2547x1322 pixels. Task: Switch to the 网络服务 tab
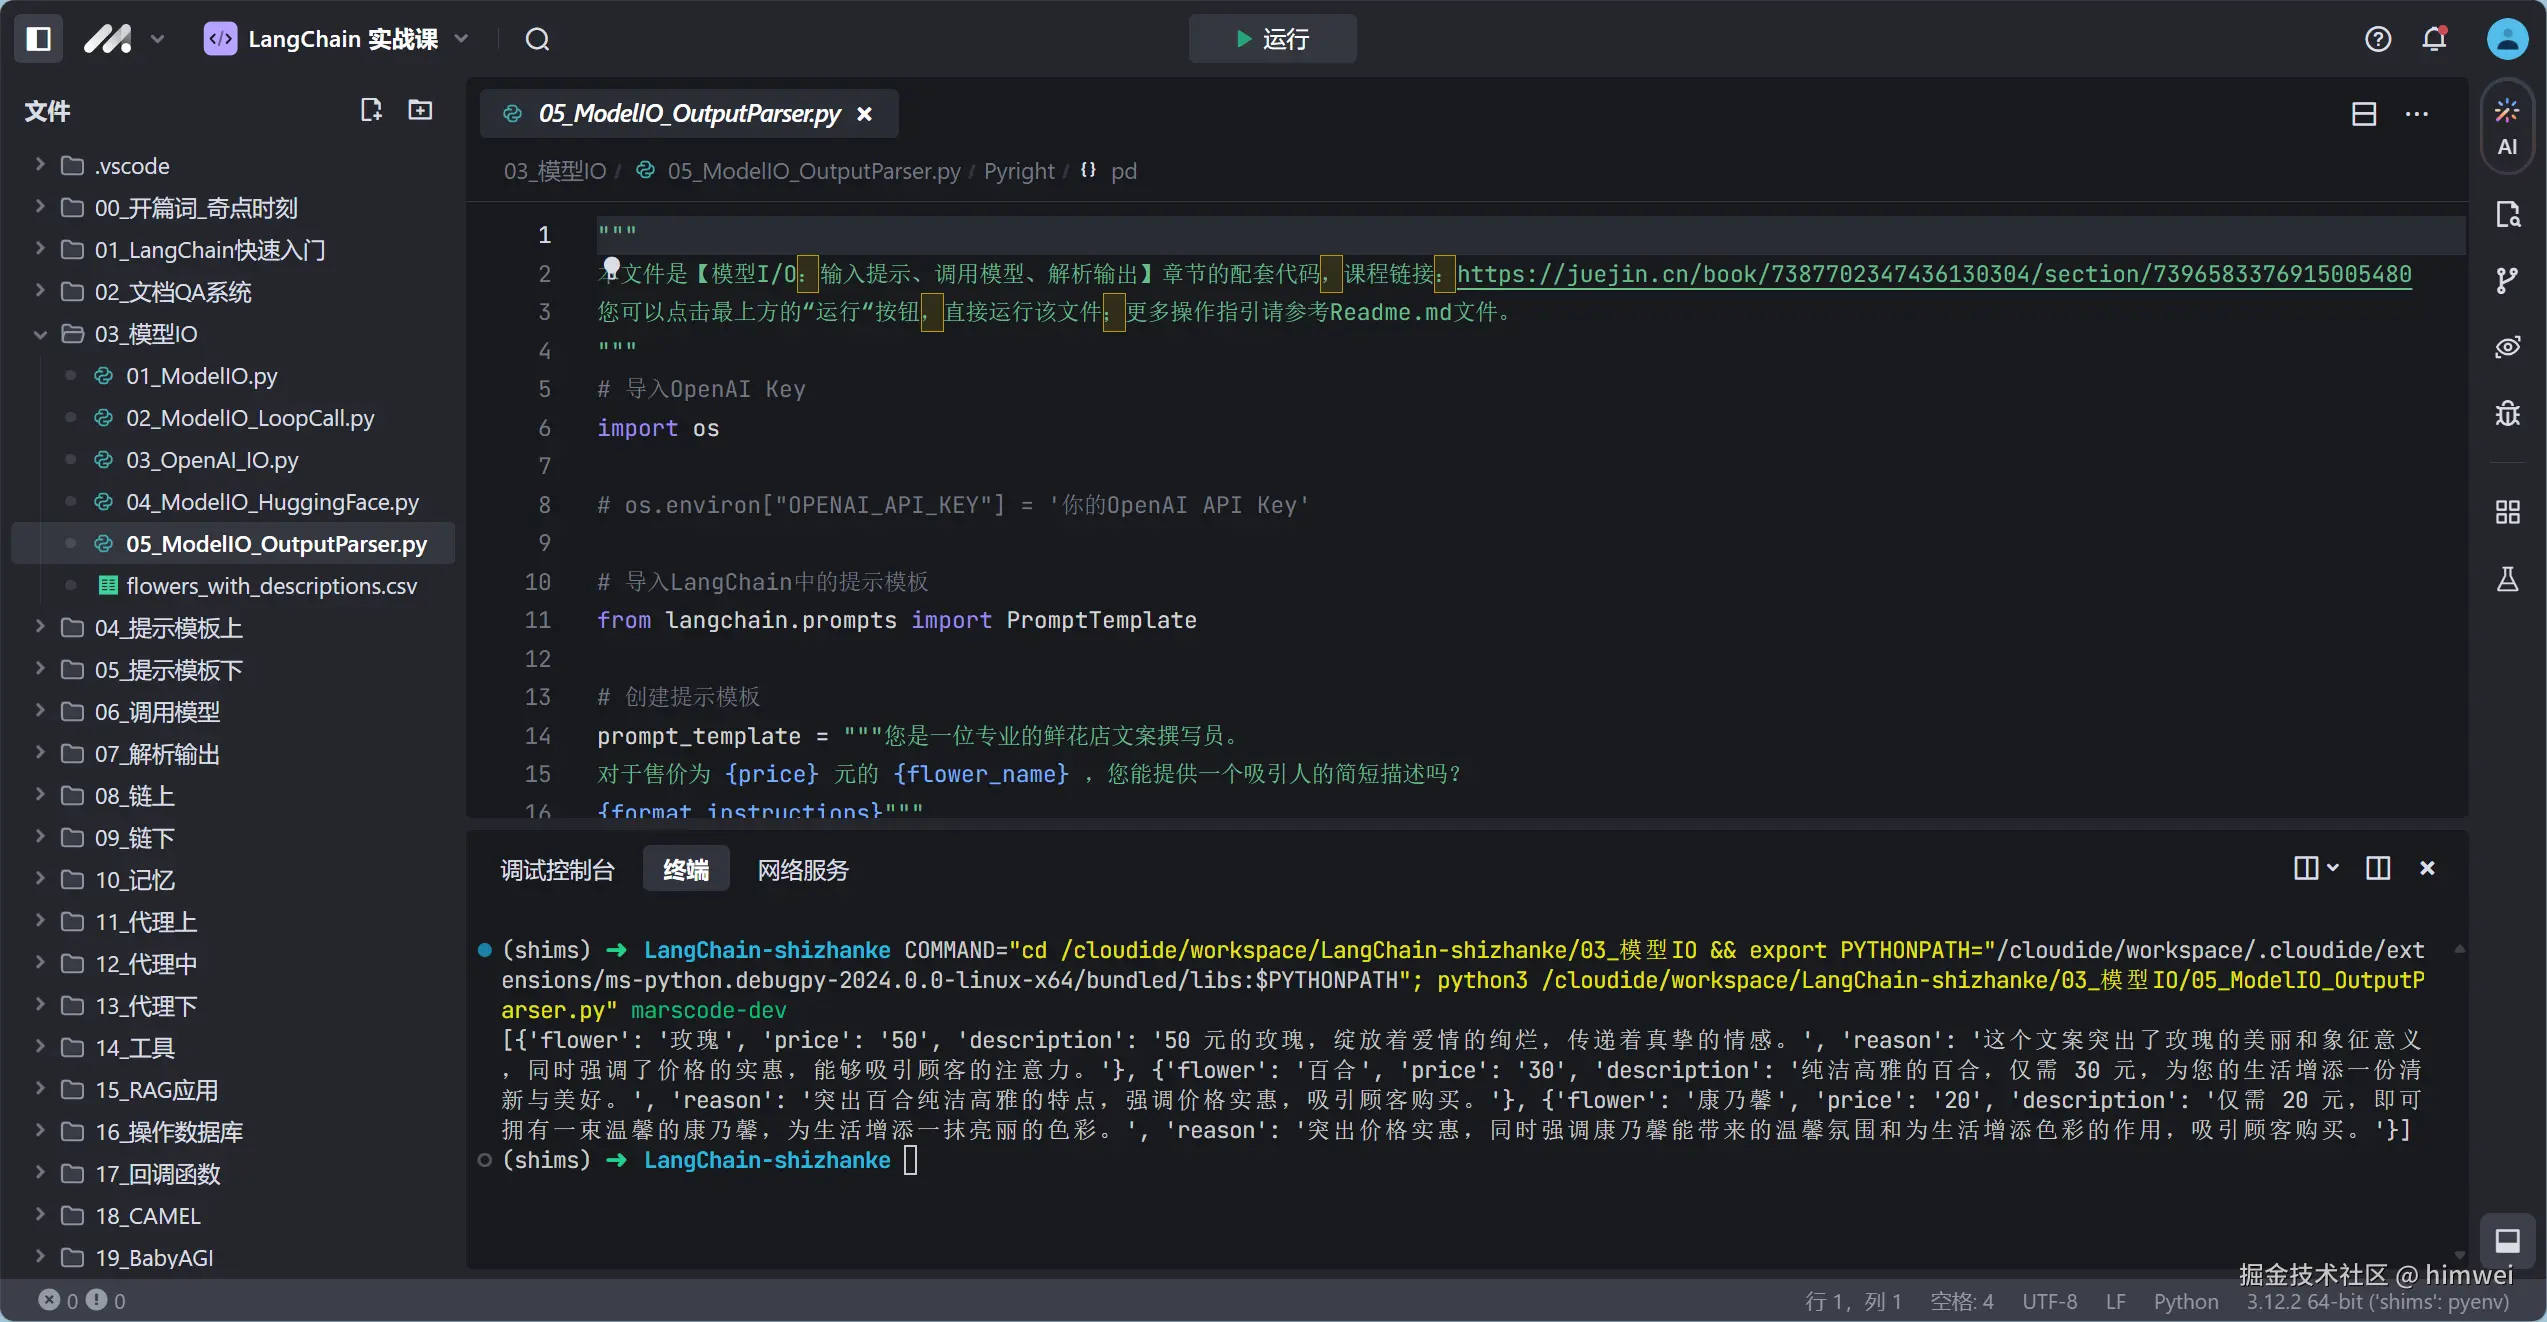(802, 870)
